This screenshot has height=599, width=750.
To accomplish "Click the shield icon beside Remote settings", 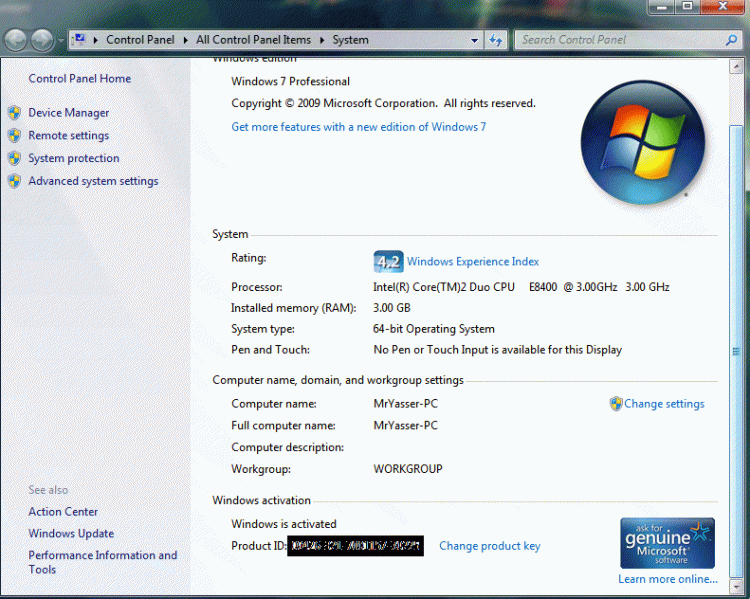I will point(15,136).
